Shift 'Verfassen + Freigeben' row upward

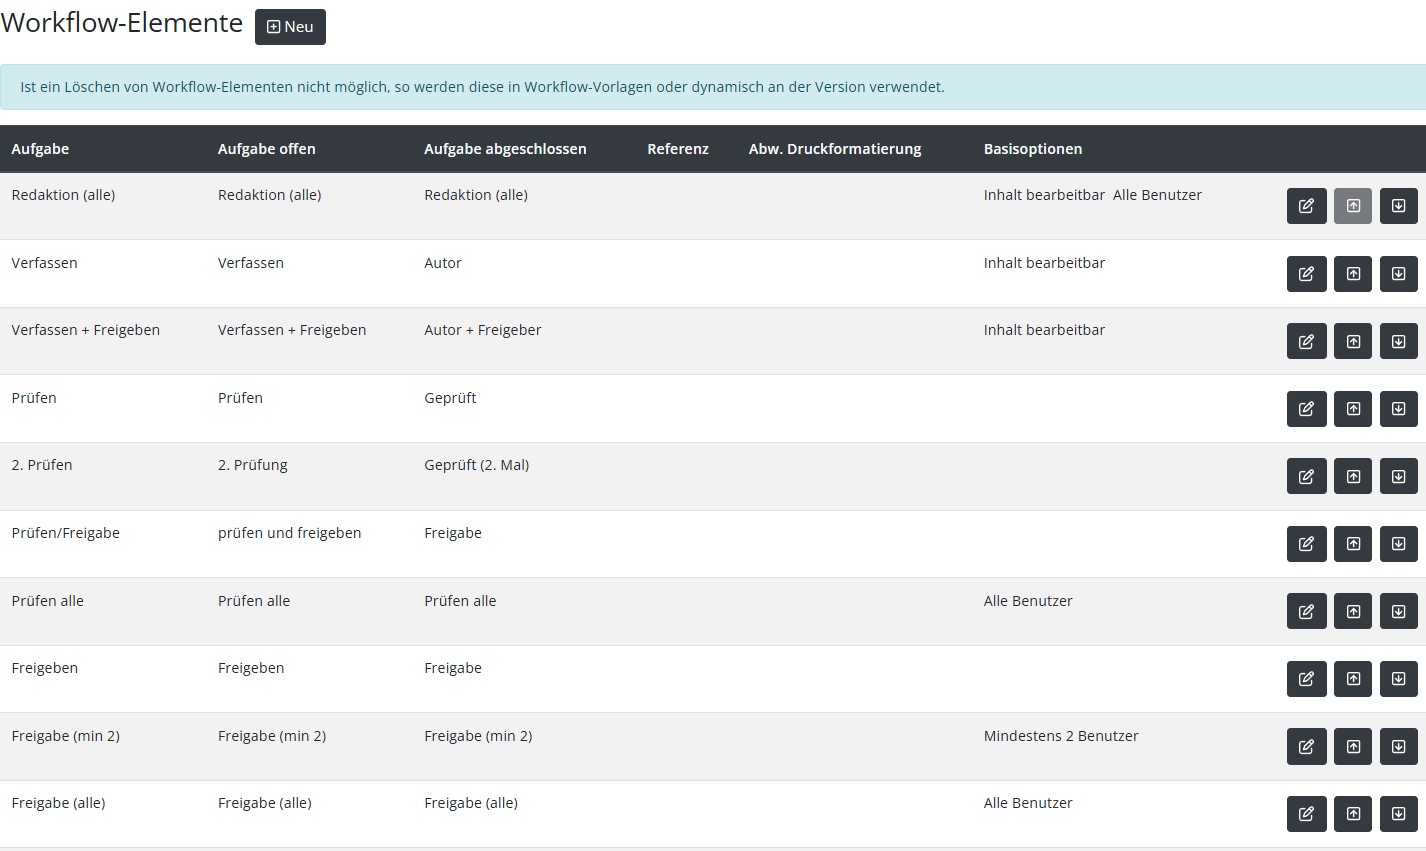[x=1353, y=341]
